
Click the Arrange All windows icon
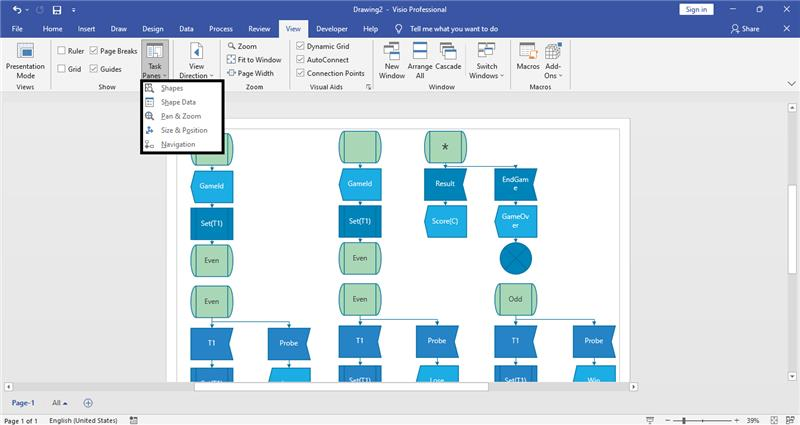(x=420, y=51)
